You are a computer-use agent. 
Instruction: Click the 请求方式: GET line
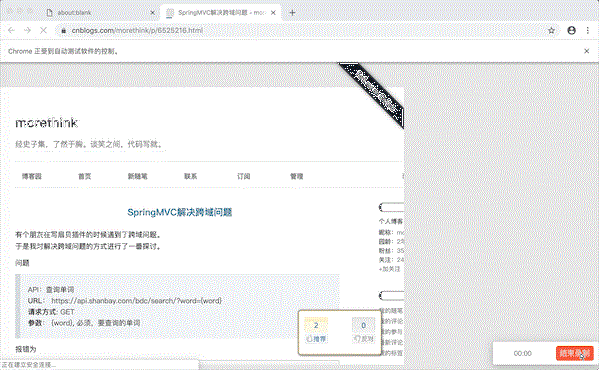[51, 312]
